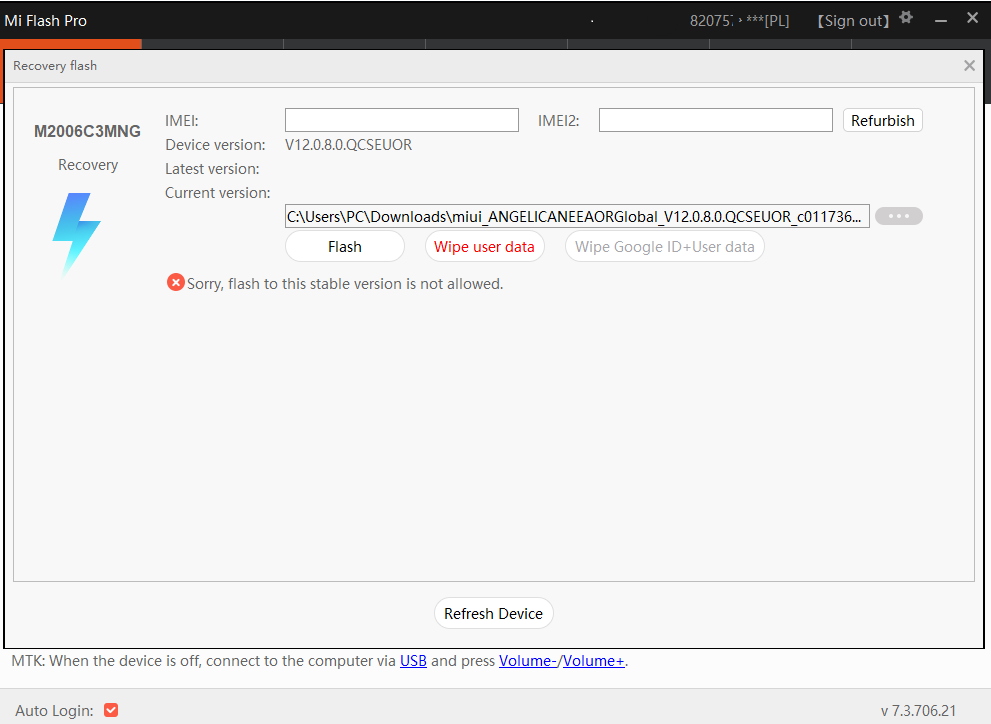Click into the IMEI input field
The width and height of the screenshot is (991, 724).
click(x=401, y=121)
